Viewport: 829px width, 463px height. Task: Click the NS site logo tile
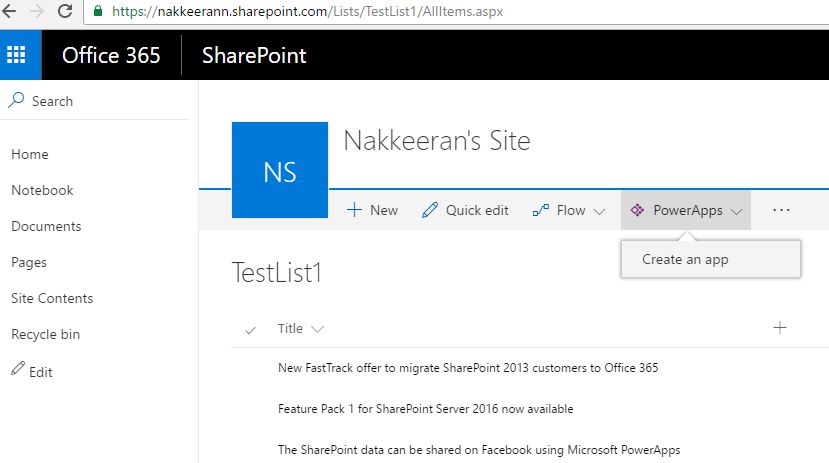coord(280,170)
